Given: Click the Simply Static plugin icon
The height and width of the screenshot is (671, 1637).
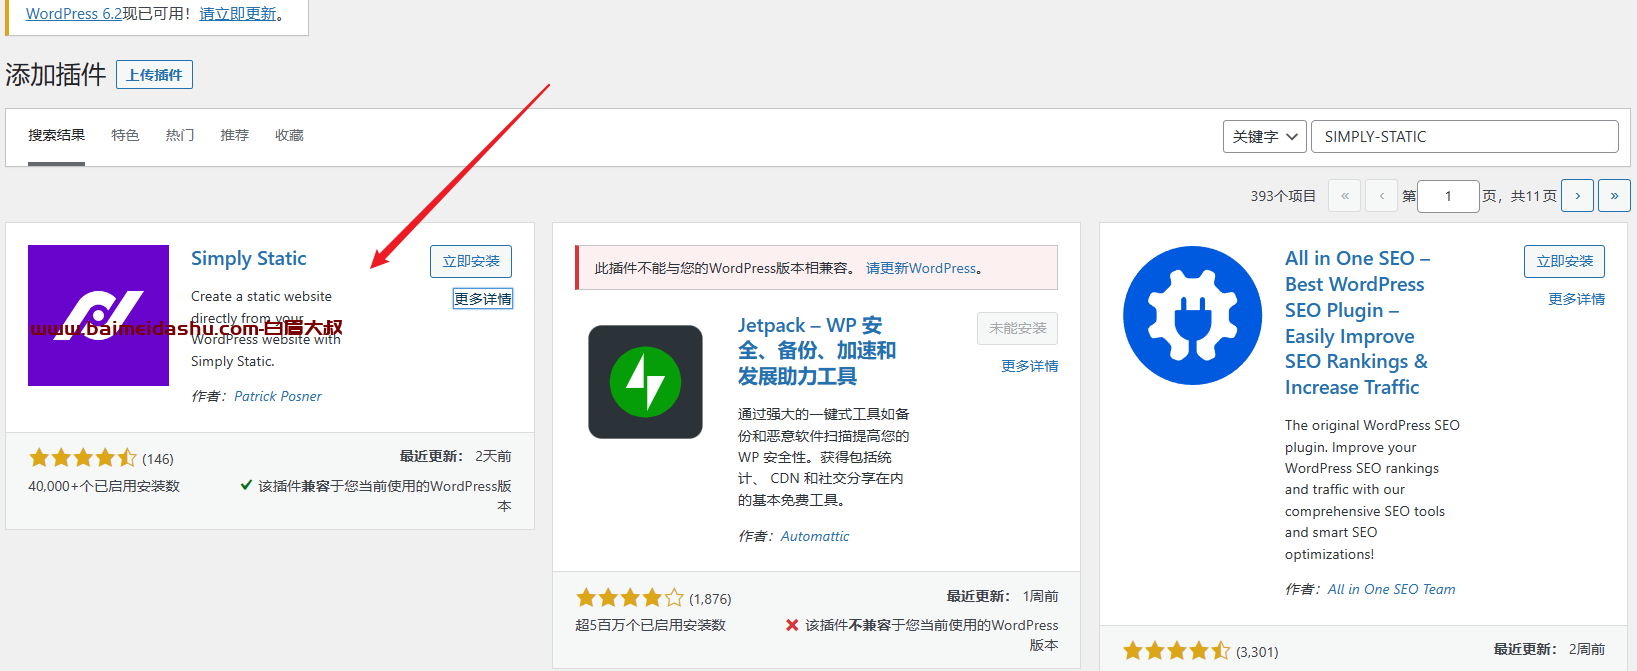Looking at the screenshot, I should click(x=98, y=315).
